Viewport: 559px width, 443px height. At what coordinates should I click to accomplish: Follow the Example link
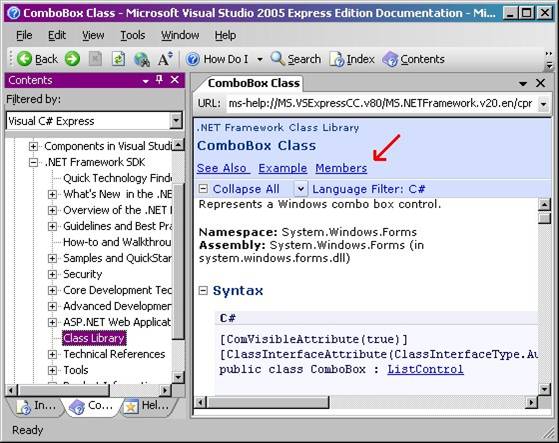(283, 168)
